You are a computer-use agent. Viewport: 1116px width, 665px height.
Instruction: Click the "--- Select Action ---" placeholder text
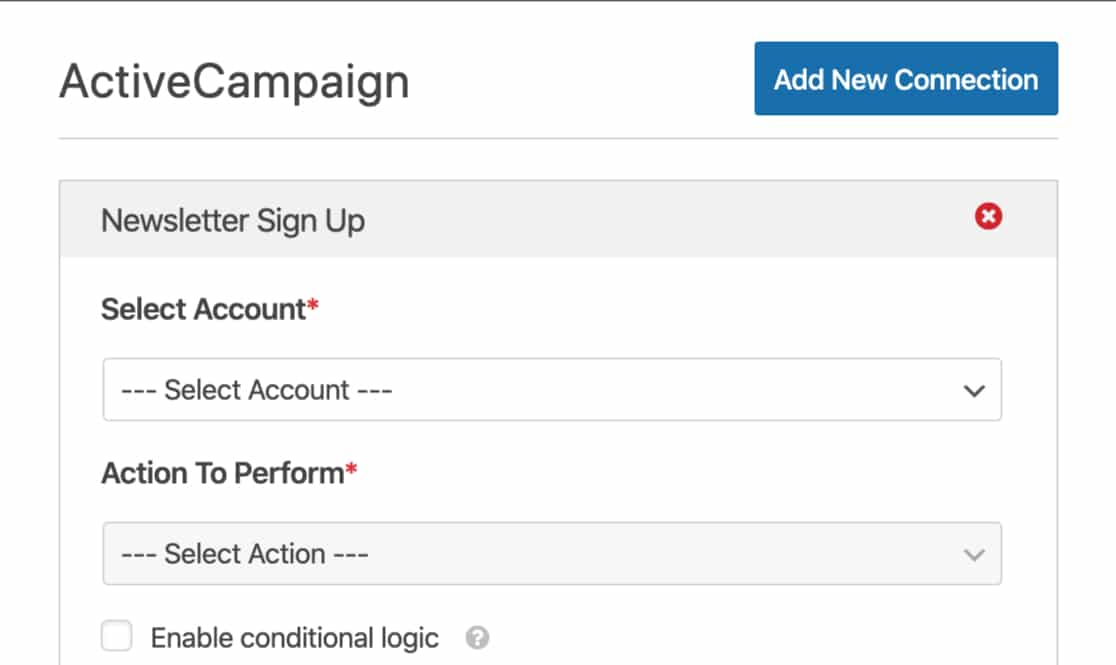tap(245, 554)
